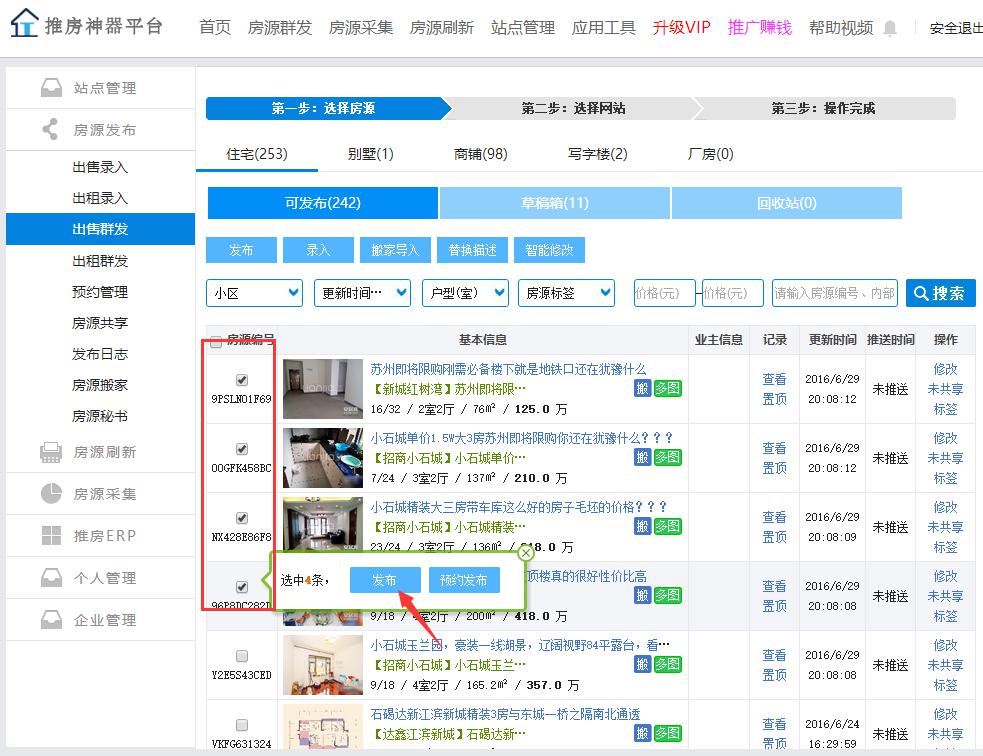Switch to the 商铺(98) tab
983x756 pixels.
click(480, 154)
